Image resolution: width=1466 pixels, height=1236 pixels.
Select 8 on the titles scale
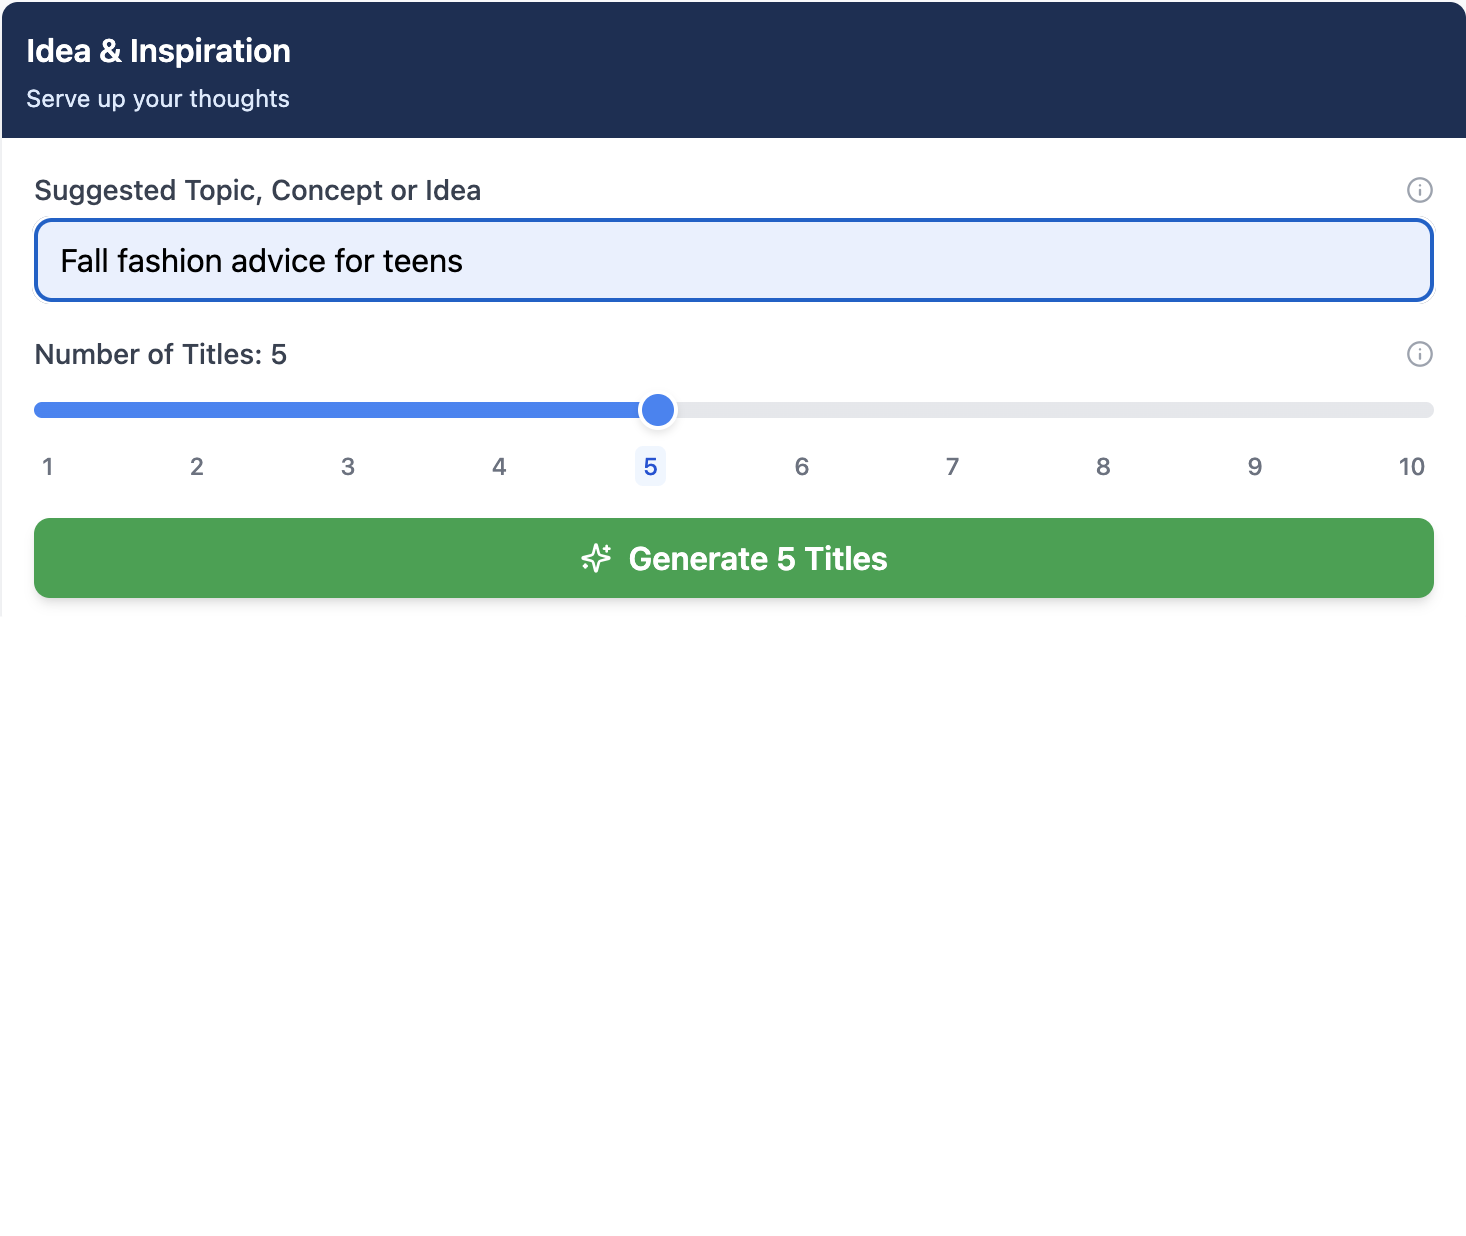1103,466
